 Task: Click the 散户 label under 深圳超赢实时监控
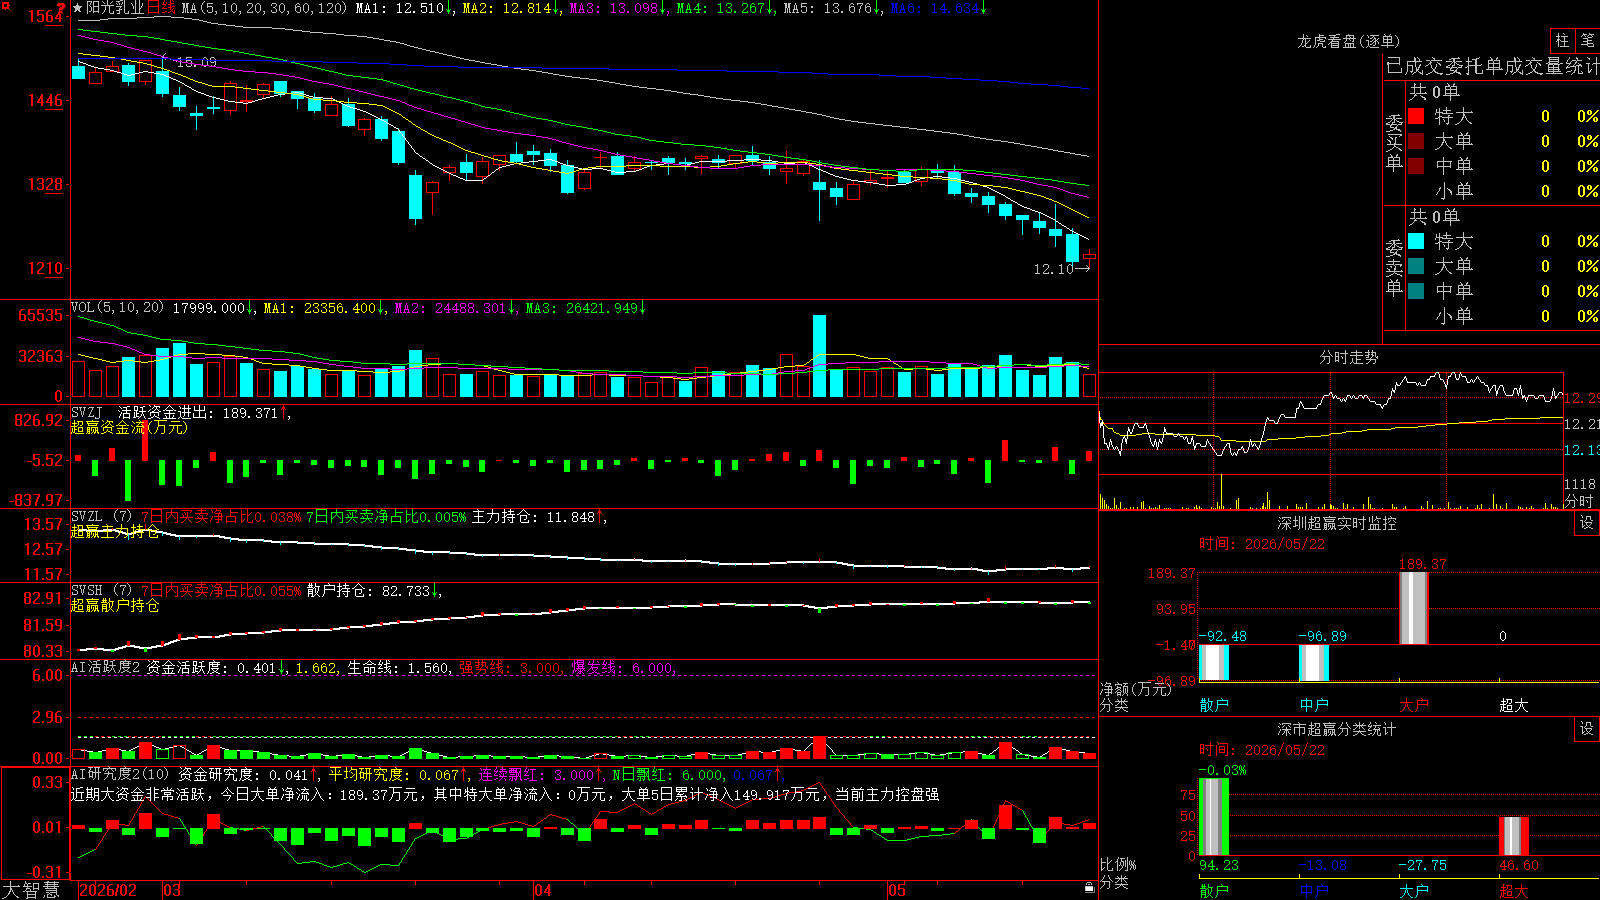(x=1214, y=705)
